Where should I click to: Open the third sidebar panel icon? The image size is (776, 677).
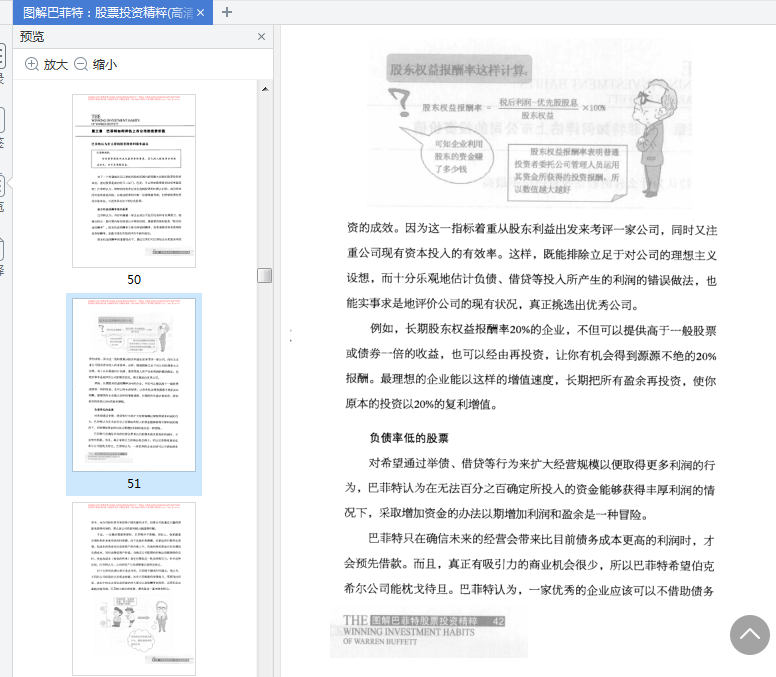[2, 186]
